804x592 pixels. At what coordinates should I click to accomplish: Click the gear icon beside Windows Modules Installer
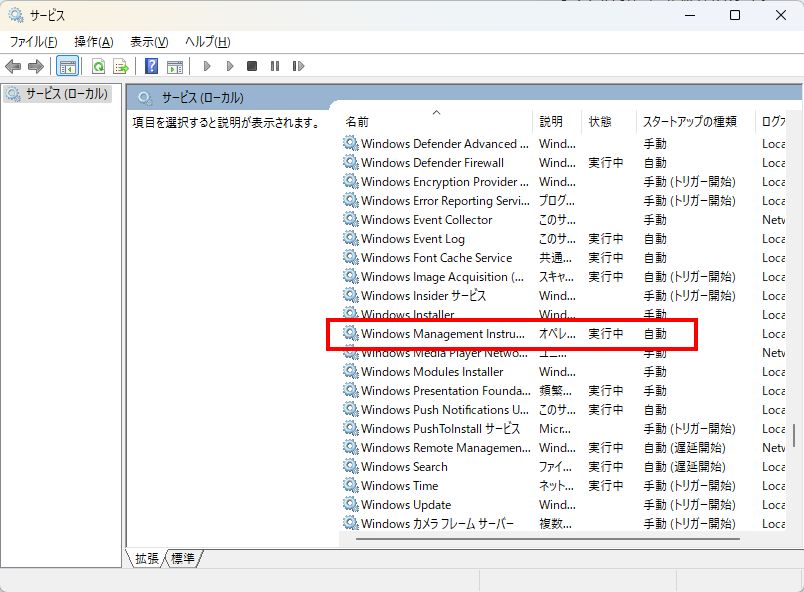point(351,372)
